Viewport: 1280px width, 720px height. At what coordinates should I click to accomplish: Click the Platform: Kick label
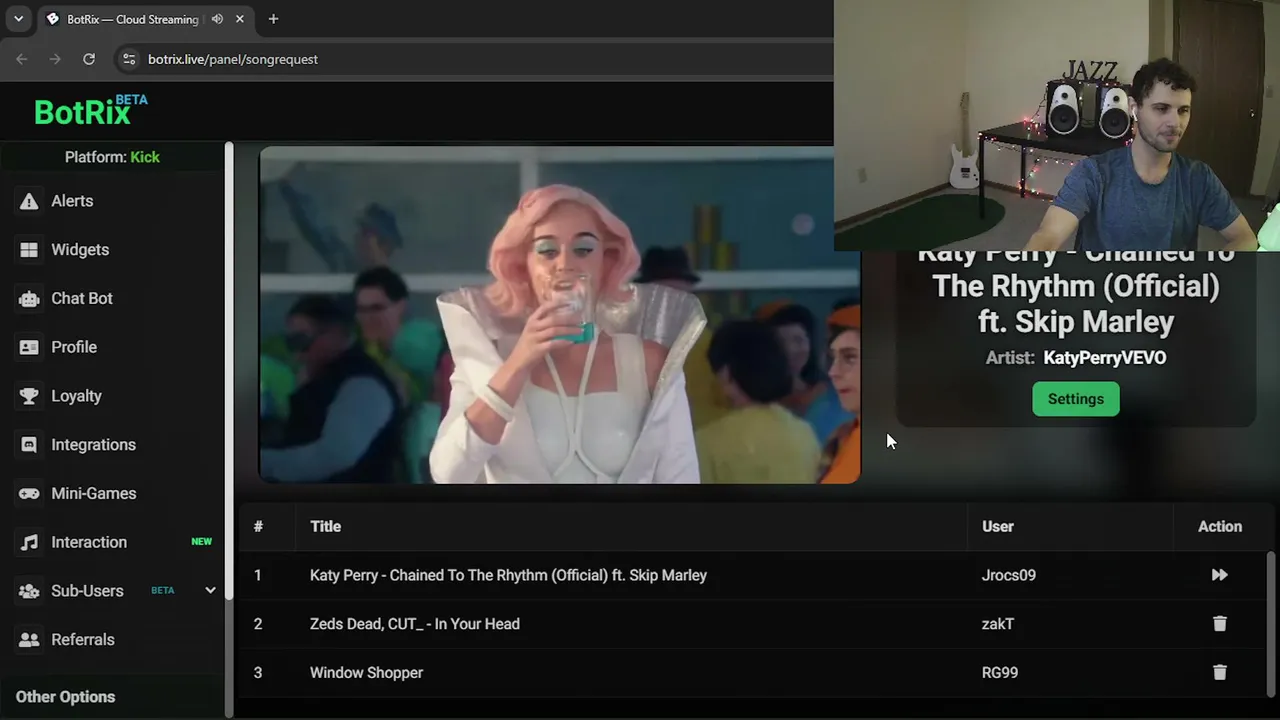(x=112, y=157)
